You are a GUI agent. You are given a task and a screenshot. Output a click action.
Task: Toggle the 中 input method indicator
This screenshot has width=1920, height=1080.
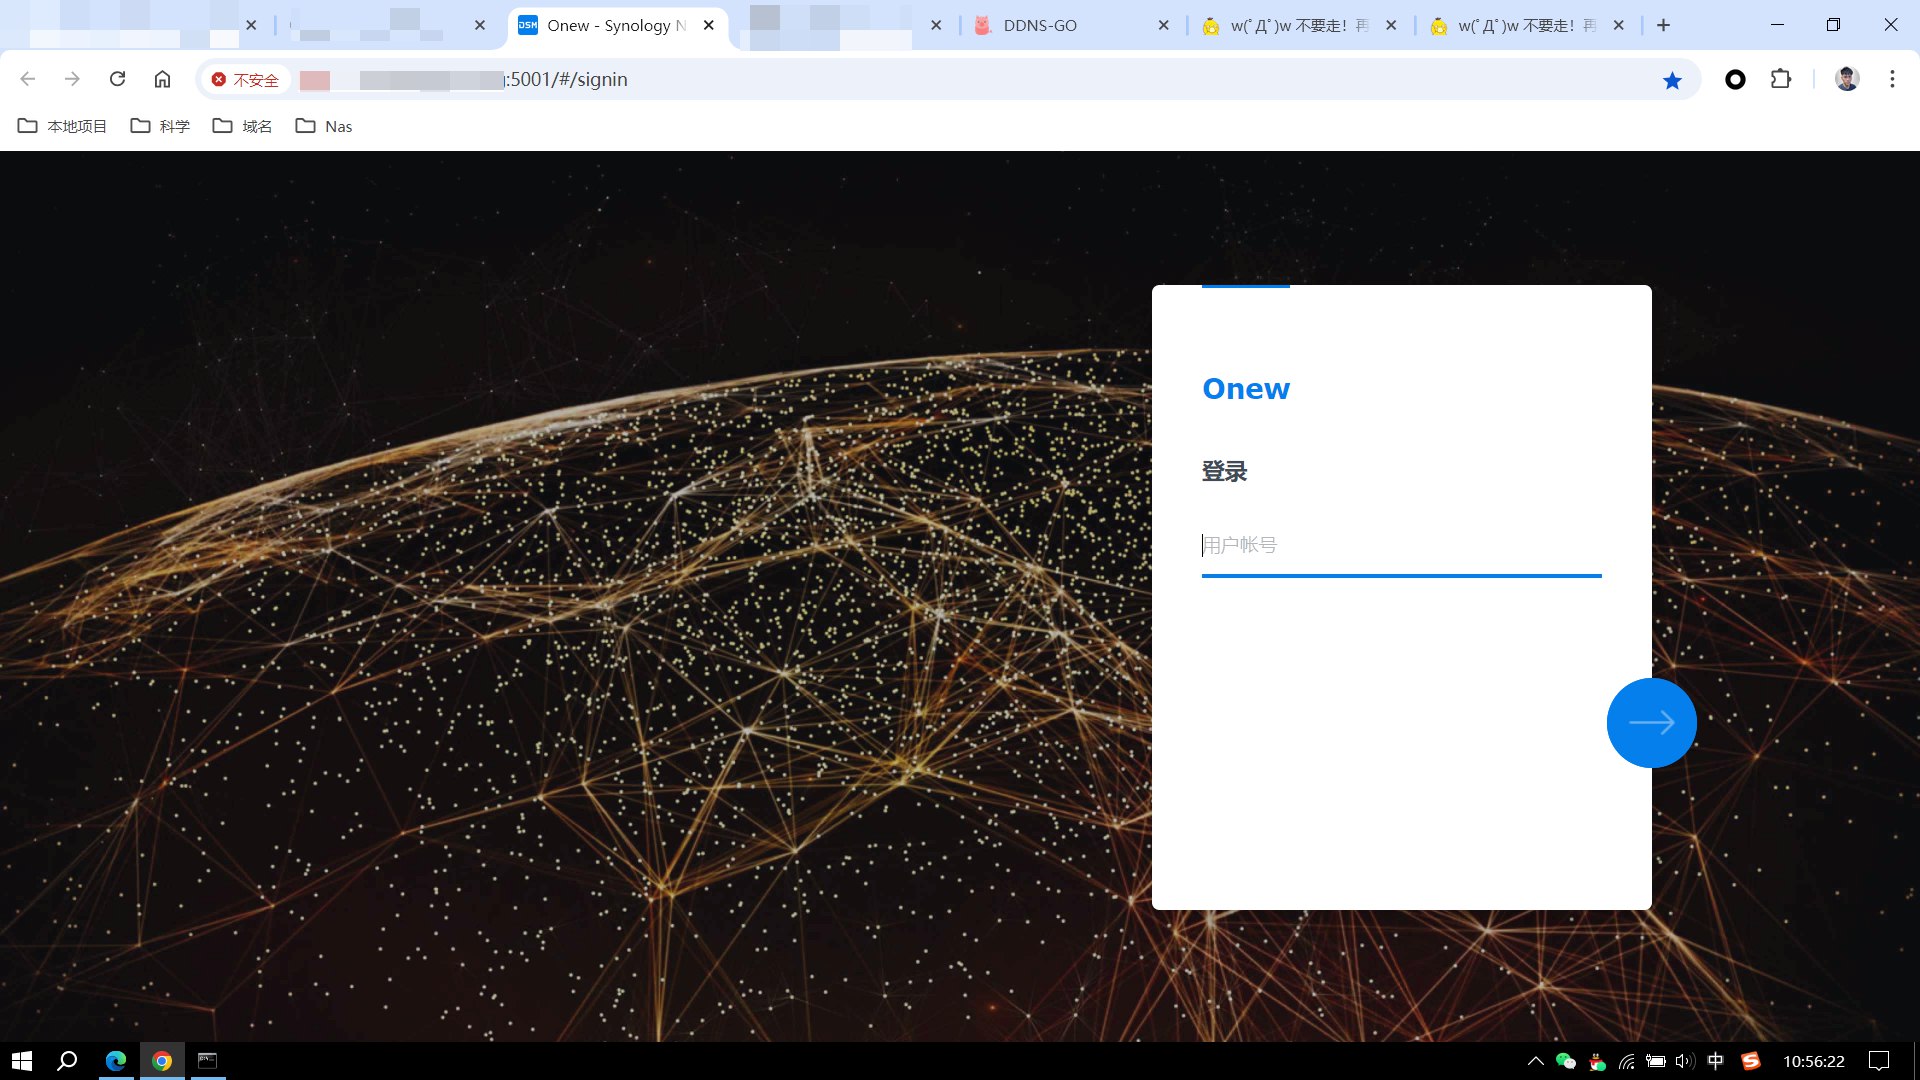(x=1716, y=1061)
